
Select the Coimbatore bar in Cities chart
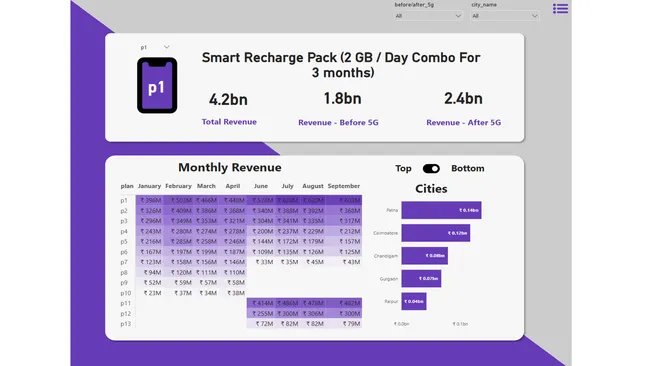click(436, 233)
